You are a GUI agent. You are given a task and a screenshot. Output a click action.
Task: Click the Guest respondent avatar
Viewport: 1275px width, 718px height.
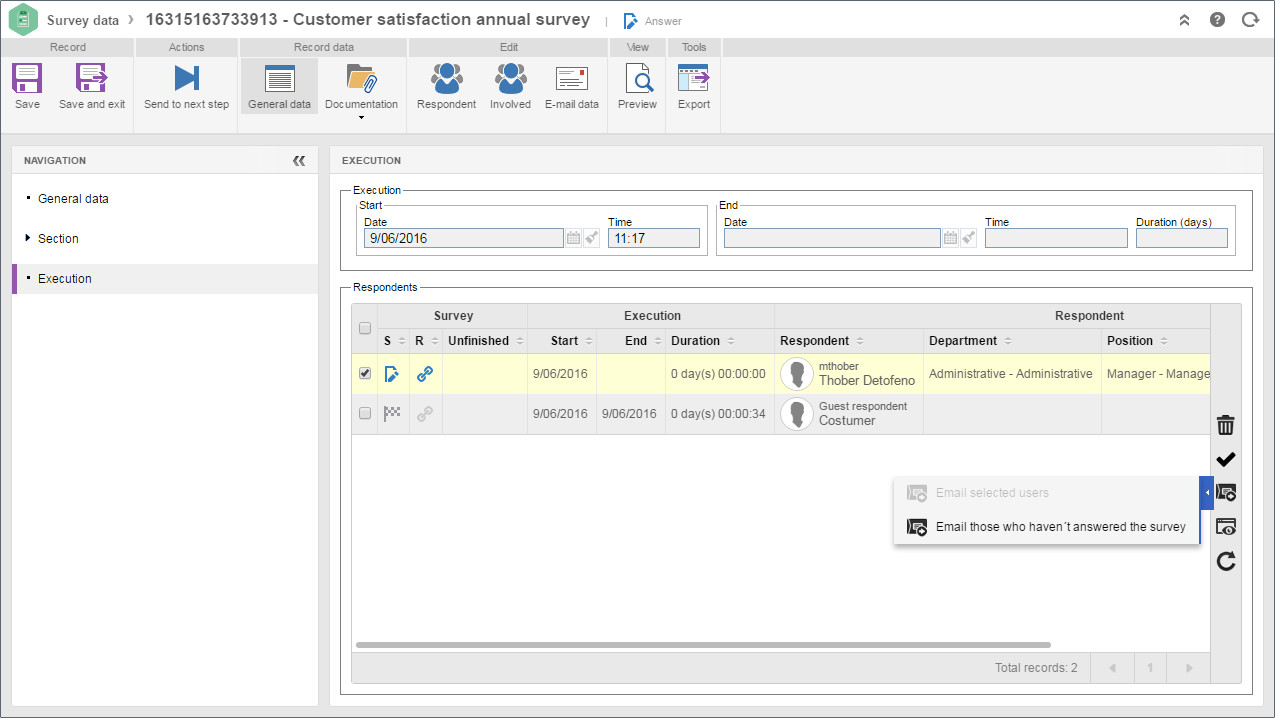(797, 414)
